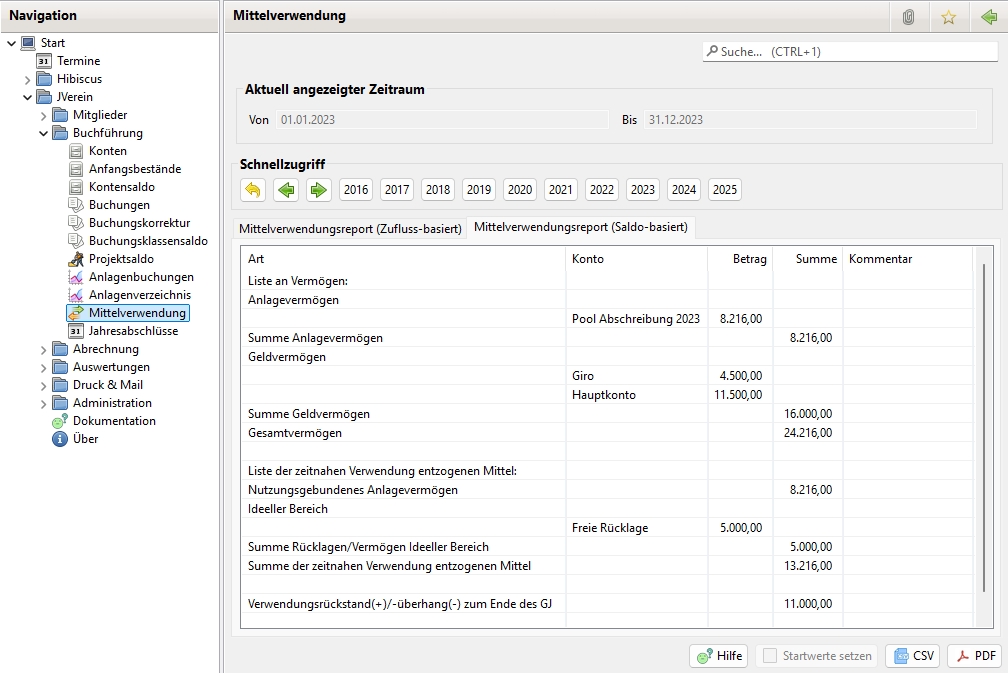1008x673 pixels.
Task: Collapse the Buchführung tree node
Action: click(44, 133)
